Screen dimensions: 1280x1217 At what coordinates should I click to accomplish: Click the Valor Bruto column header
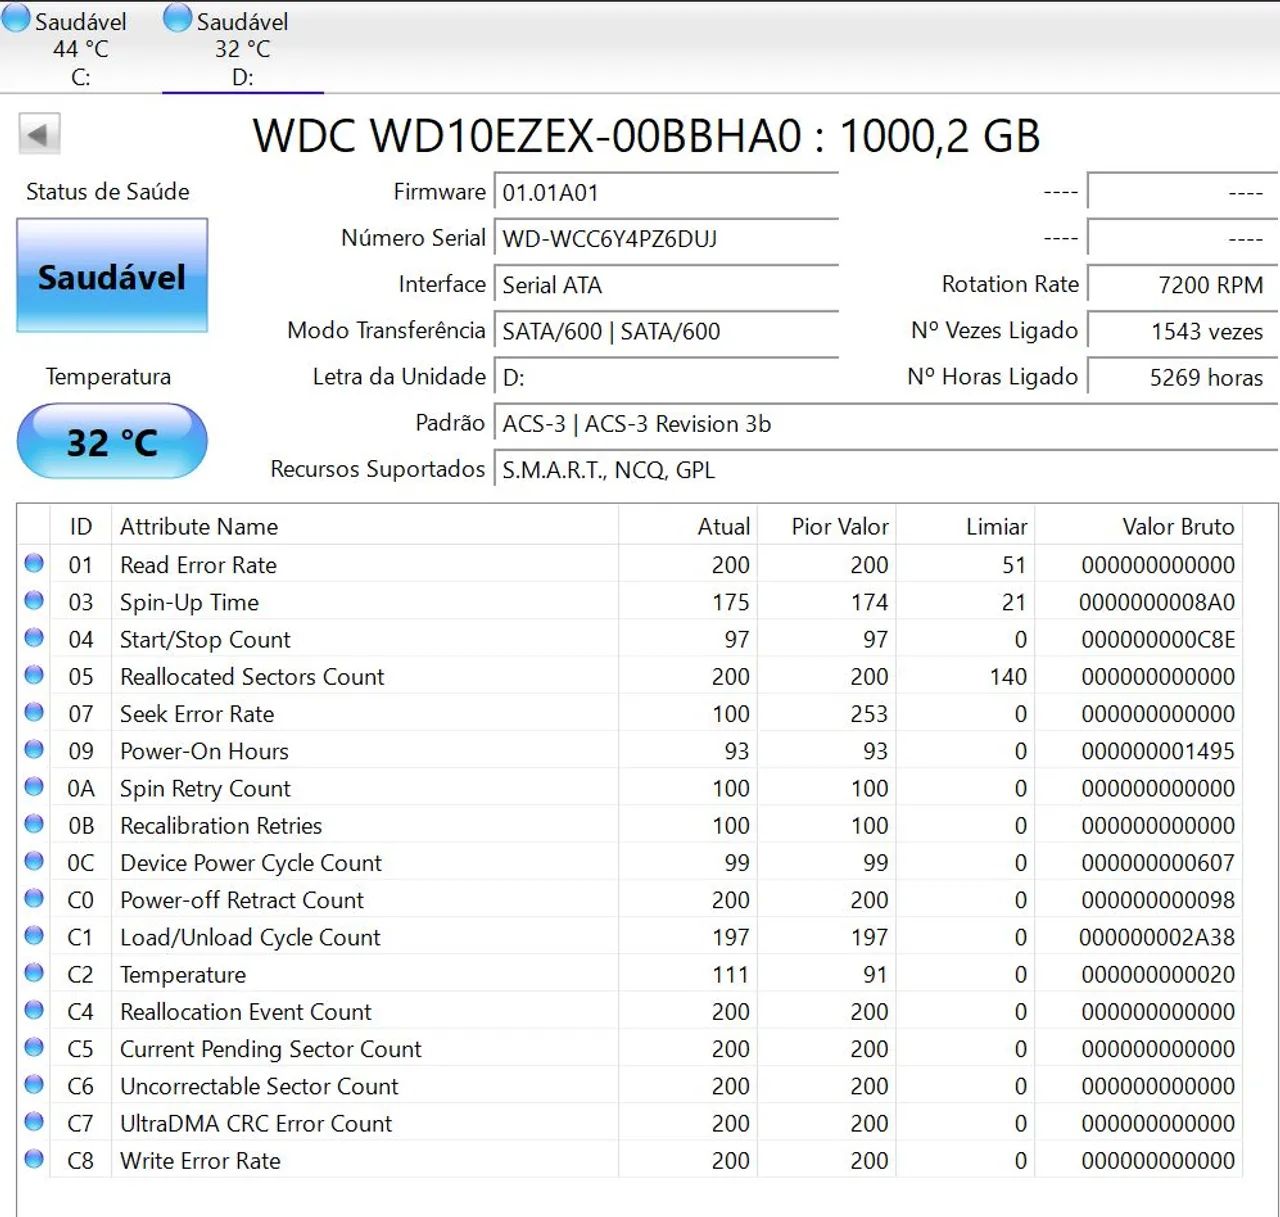1139,526
